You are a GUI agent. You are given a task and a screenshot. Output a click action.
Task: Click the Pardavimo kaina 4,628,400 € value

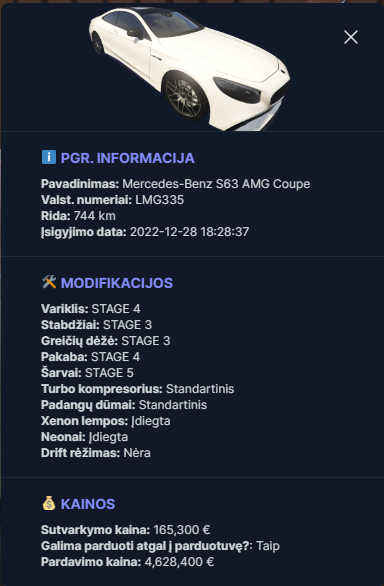(x=179, y=562)
